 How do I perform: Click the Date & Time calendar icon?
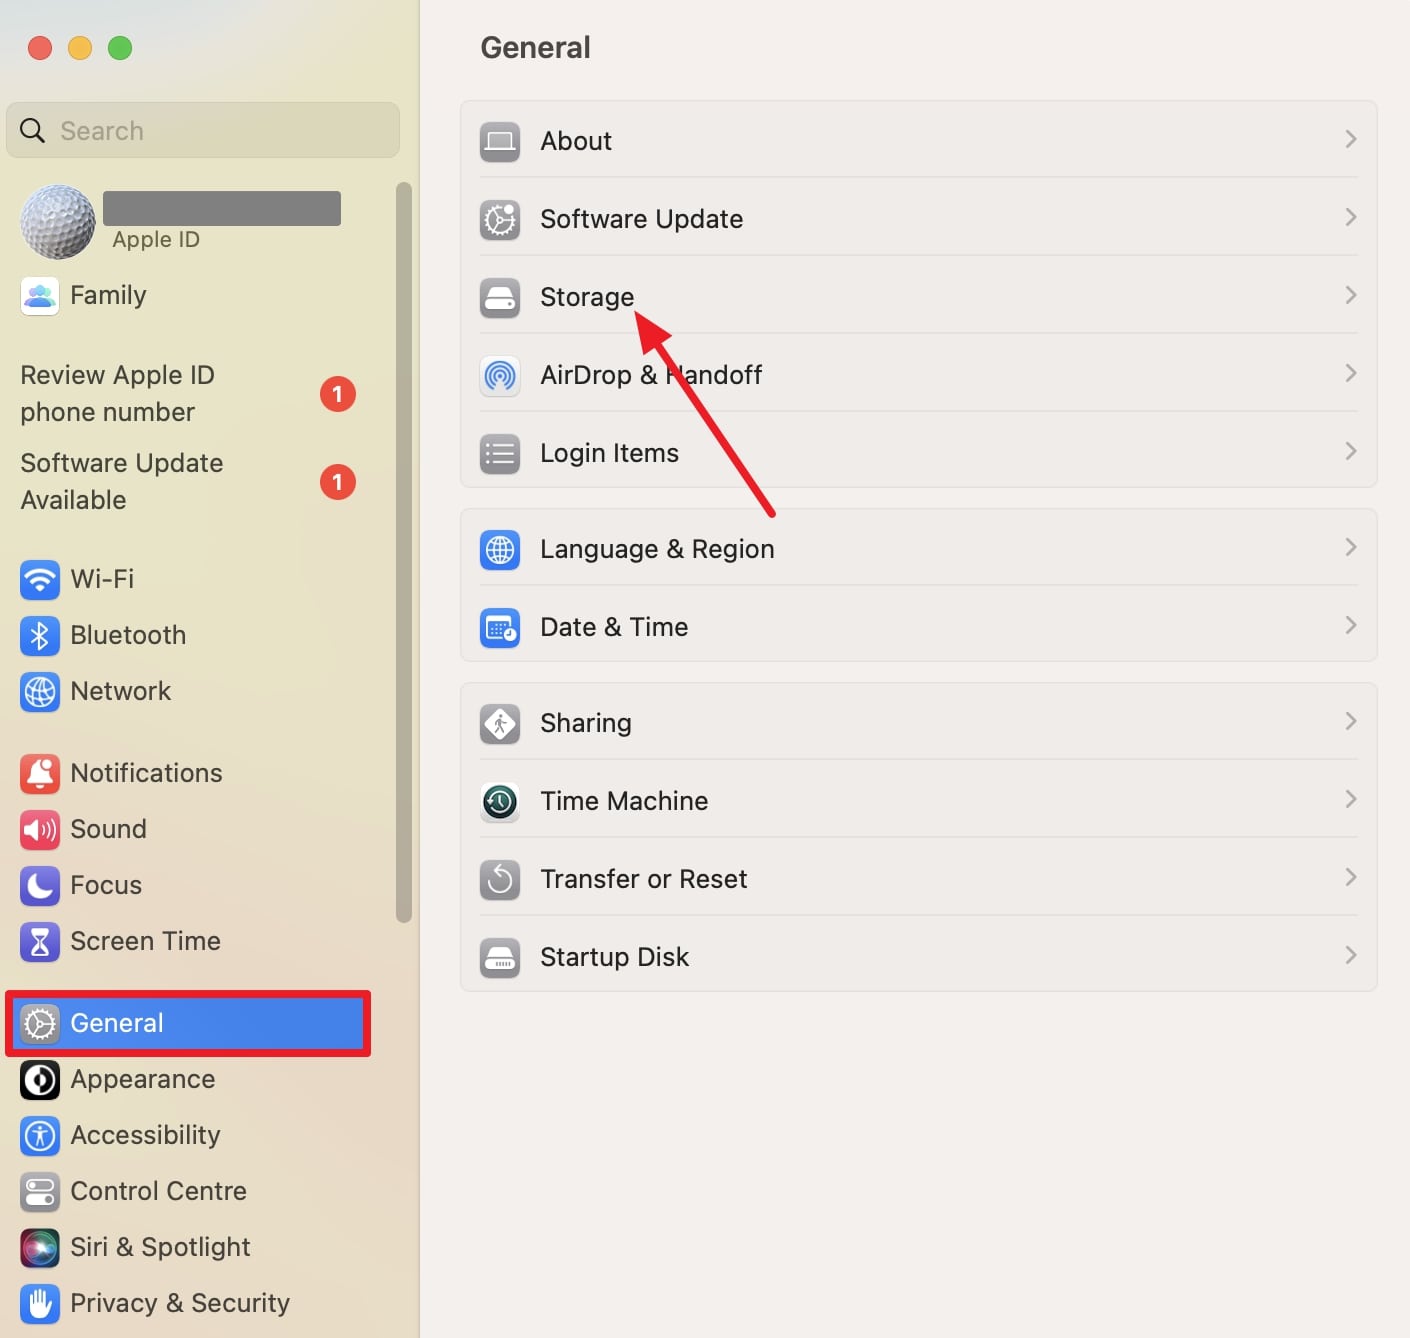[x=500, y=627]
